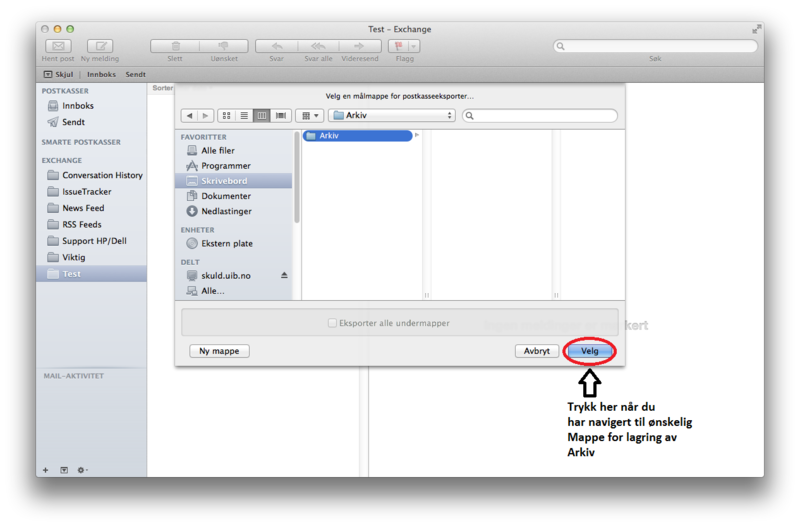Compose with the Ny melding icon
800x527 pixels.
pyautogui.click(x=99, y=46)
